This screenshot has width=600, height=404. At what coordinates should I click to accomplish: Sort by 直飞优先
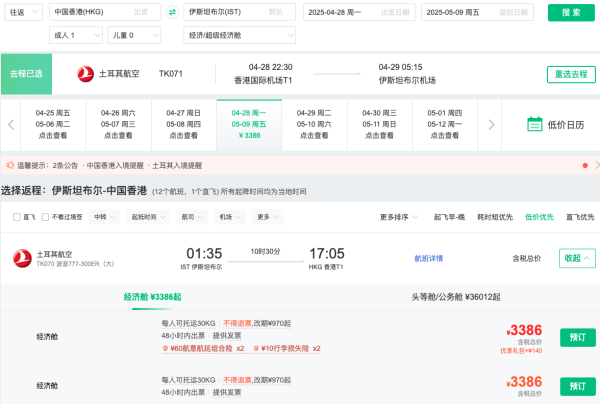tap(580, 217)
